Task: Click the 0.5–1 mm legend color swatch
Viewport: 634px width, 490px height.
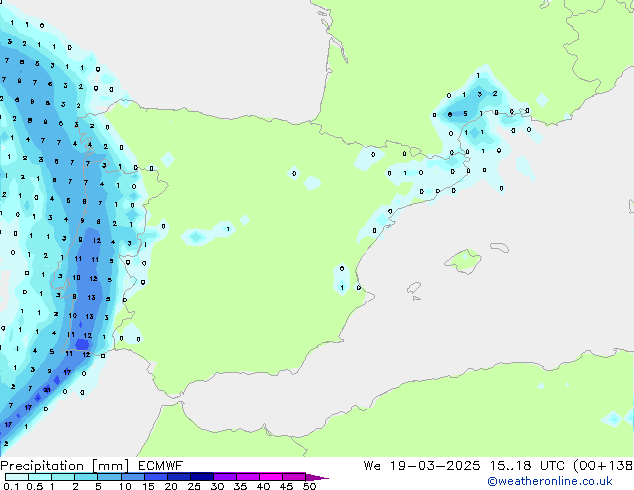Action: pos(40,477)
